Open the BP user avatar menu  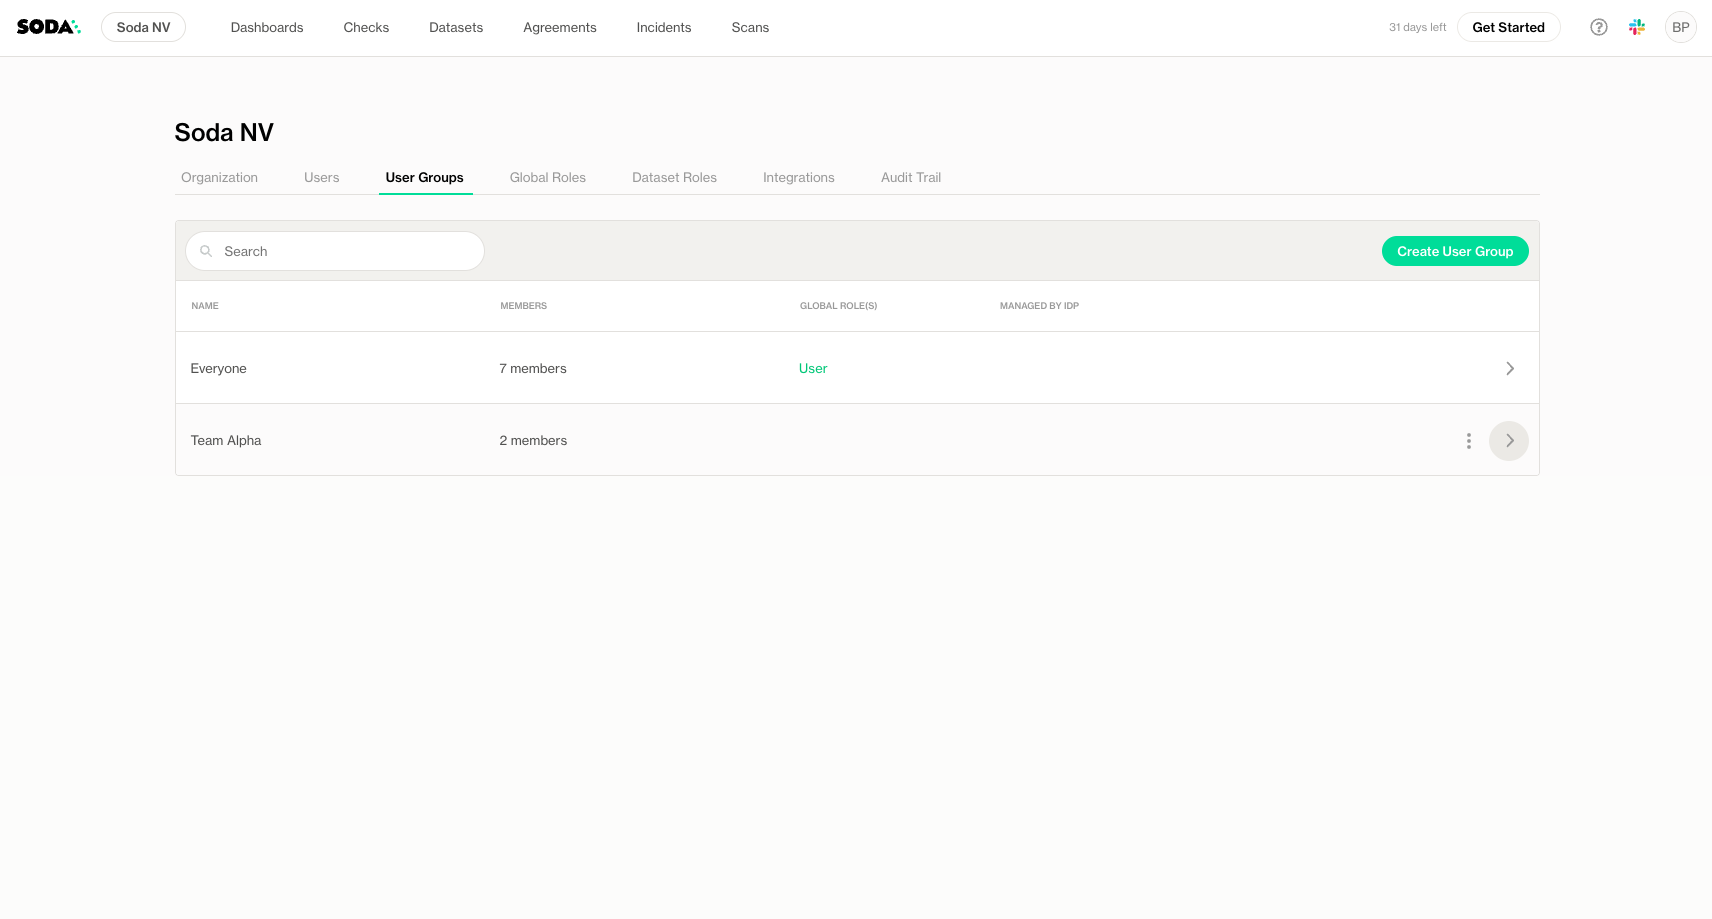1680,27
